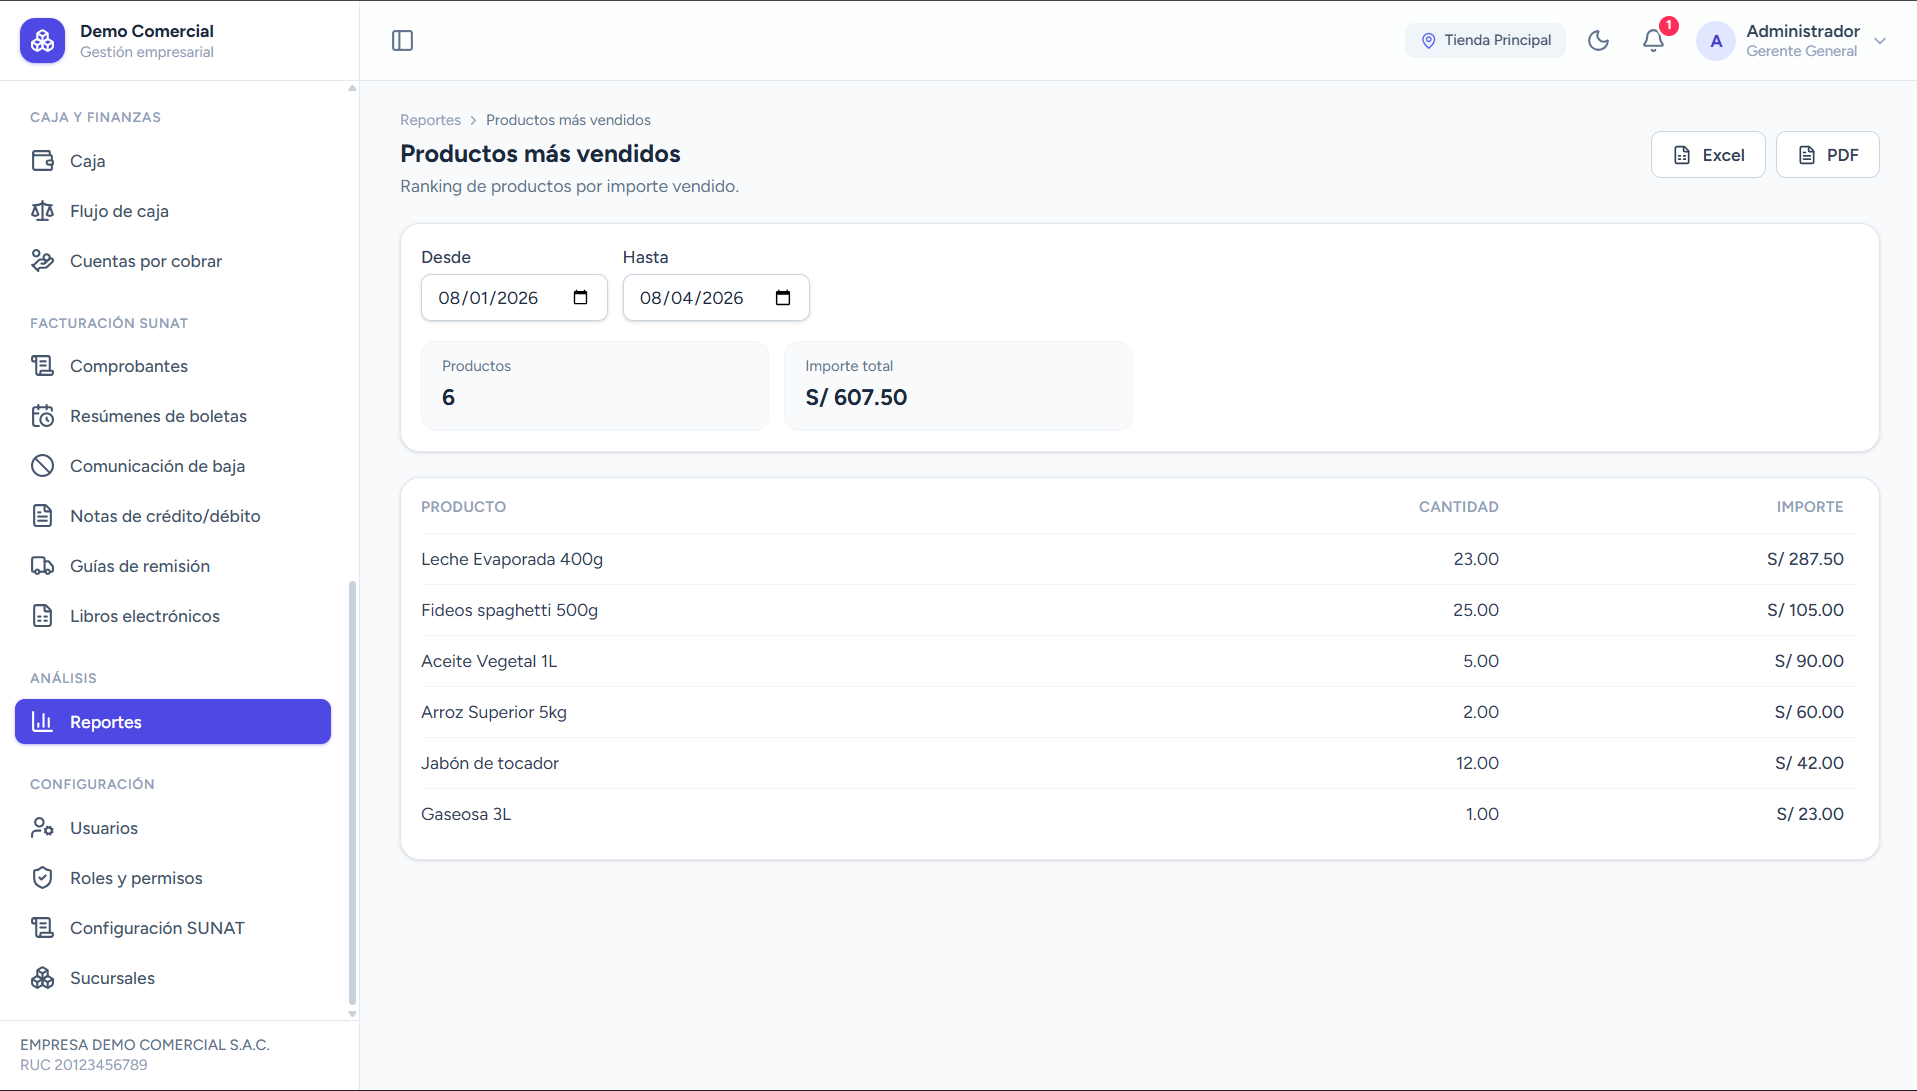Viewport: 1917px width, 1091px height.
Task: Expand the Administrador user menu chevron
Action: (1880, 41)
